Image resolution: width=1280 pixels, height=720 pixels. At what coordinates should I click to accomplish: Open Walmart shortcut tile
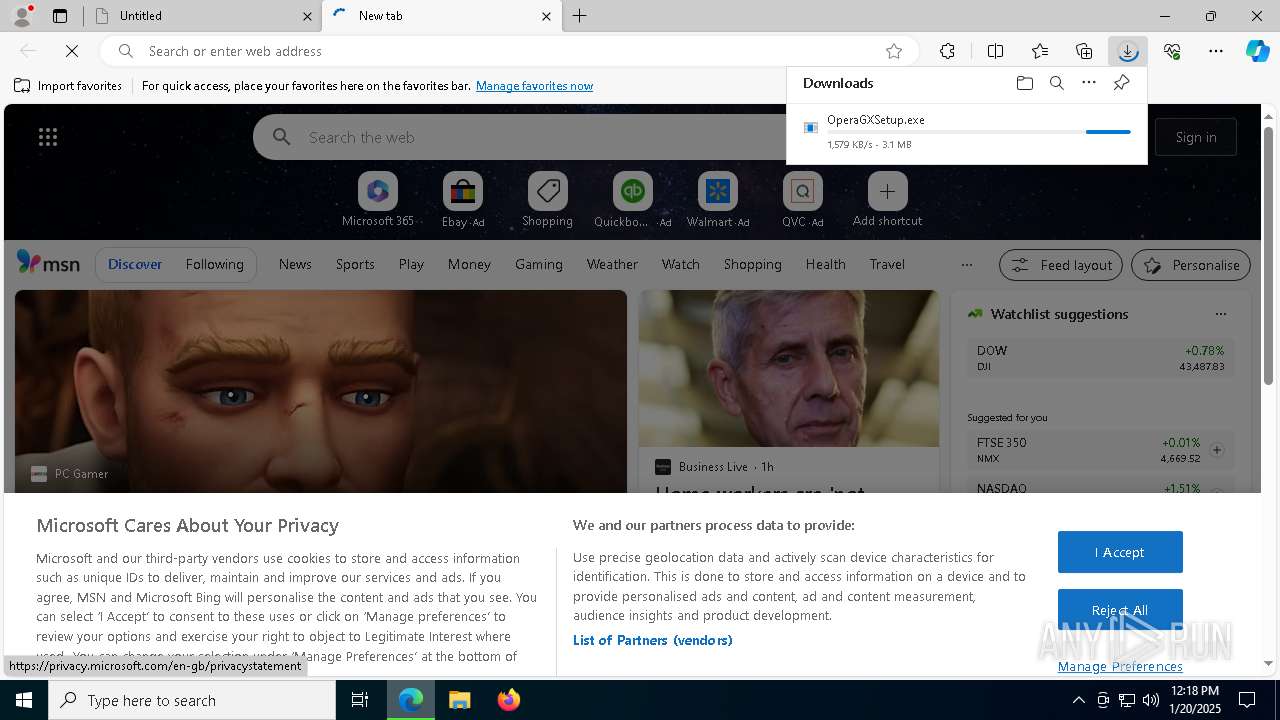718,200
